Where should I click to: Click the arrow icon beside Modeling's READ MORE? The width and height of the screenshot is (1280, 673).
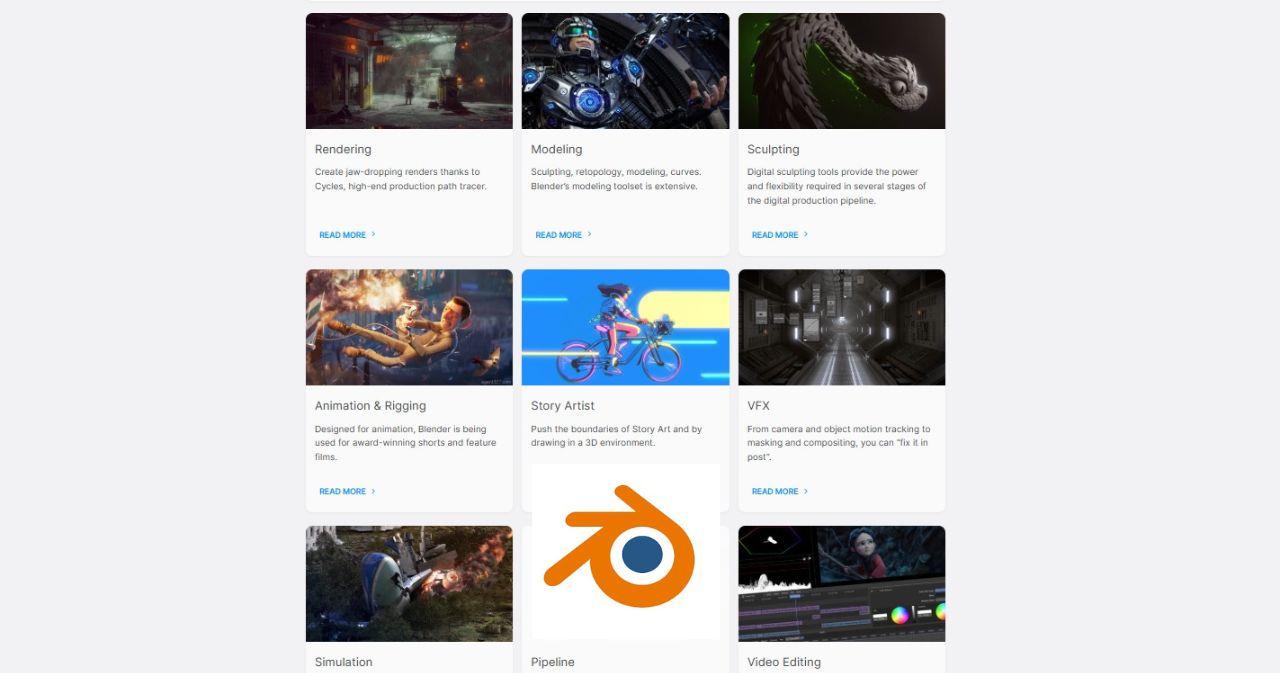point(589,235)
